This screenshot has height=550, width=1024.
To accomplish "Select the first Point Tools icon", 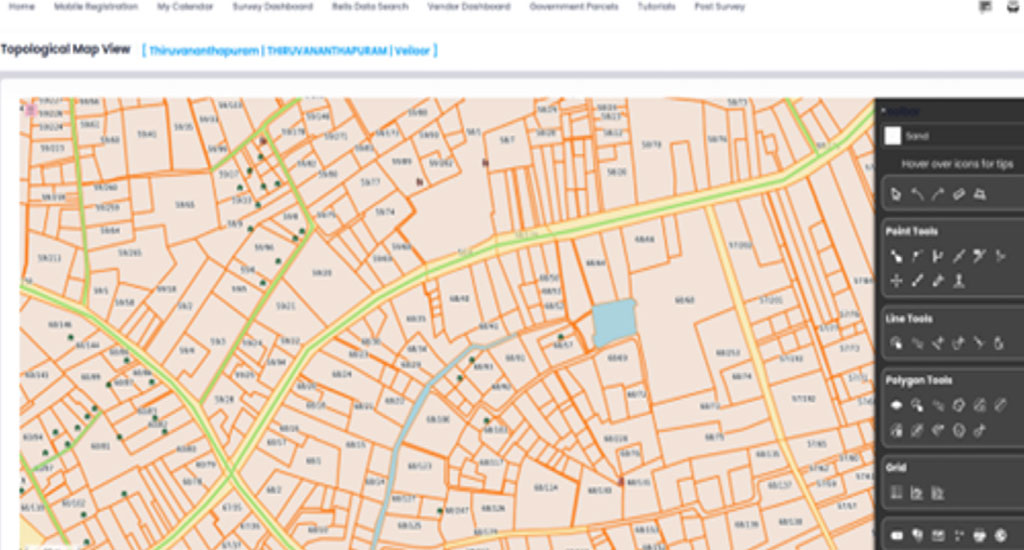I will coord(896,256).
